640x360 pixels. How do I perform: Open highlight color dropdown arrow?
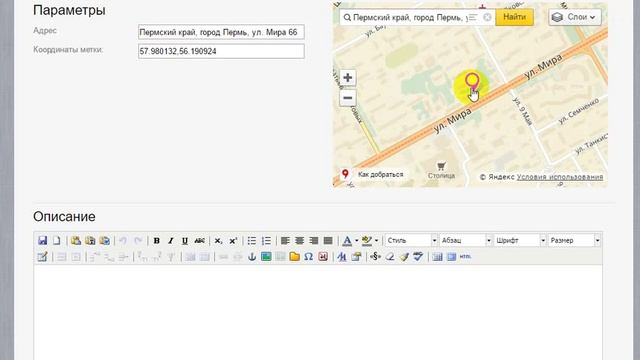pos(376,241)
